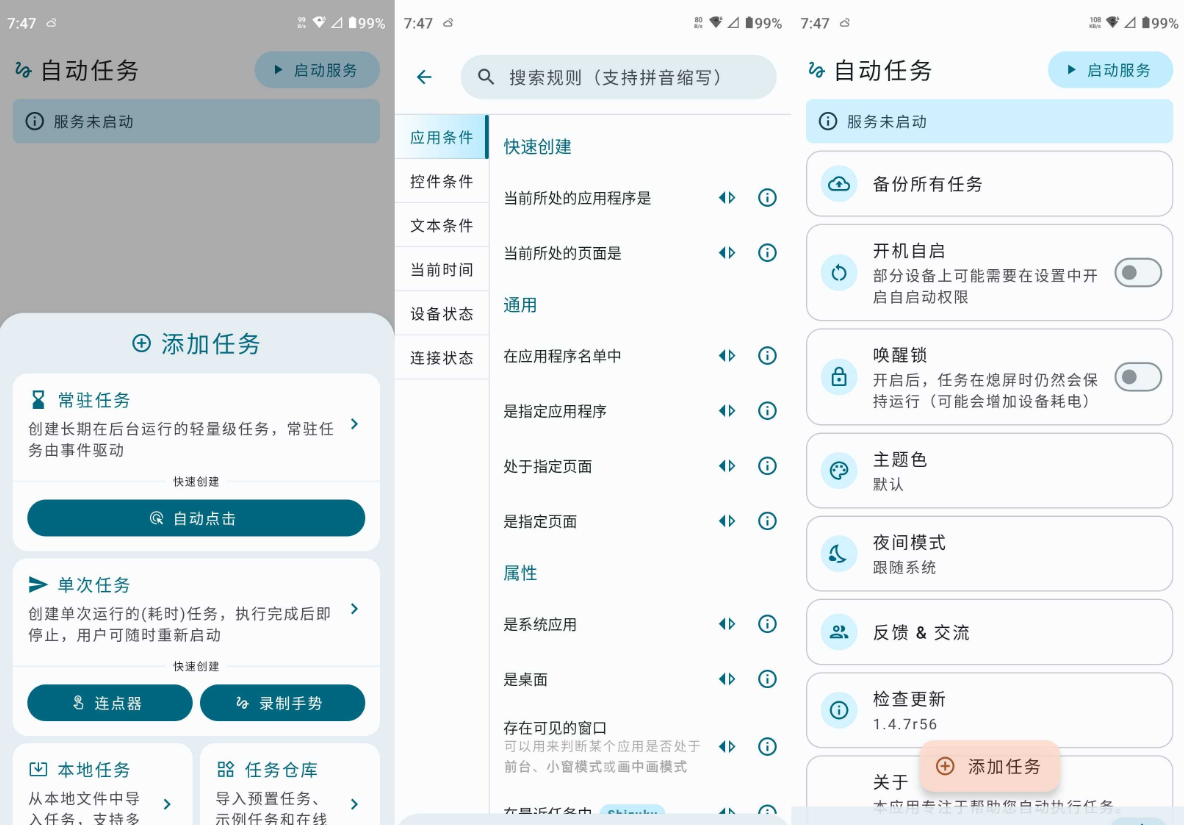Tap the 服务未启动 banner on settings screen
Screen dimensions: 1184x825
[x=989, y=122]
